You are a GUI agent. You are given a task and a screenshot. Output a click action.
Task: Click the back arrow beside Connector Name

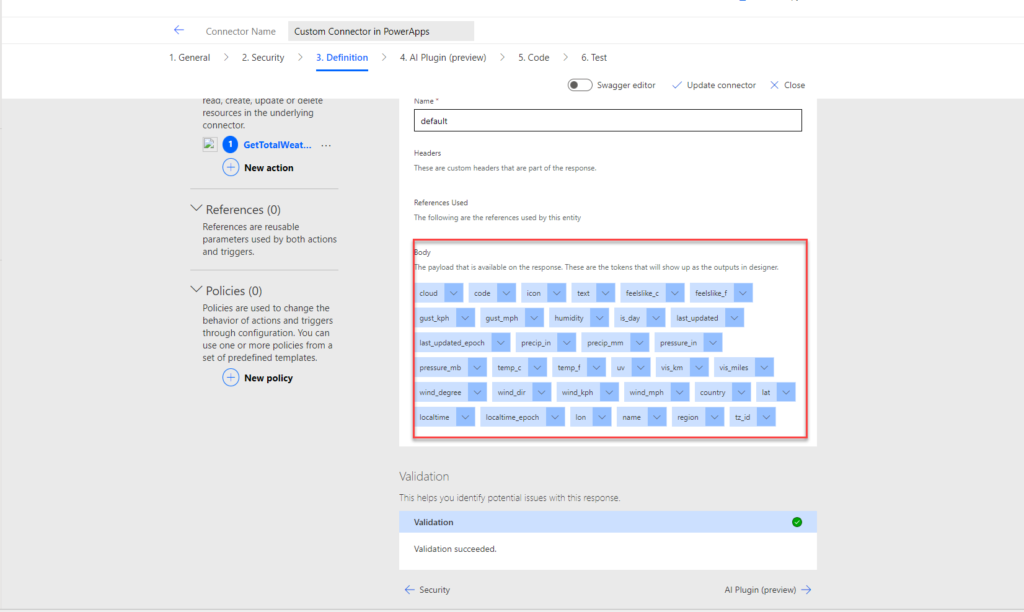(178, 30)
